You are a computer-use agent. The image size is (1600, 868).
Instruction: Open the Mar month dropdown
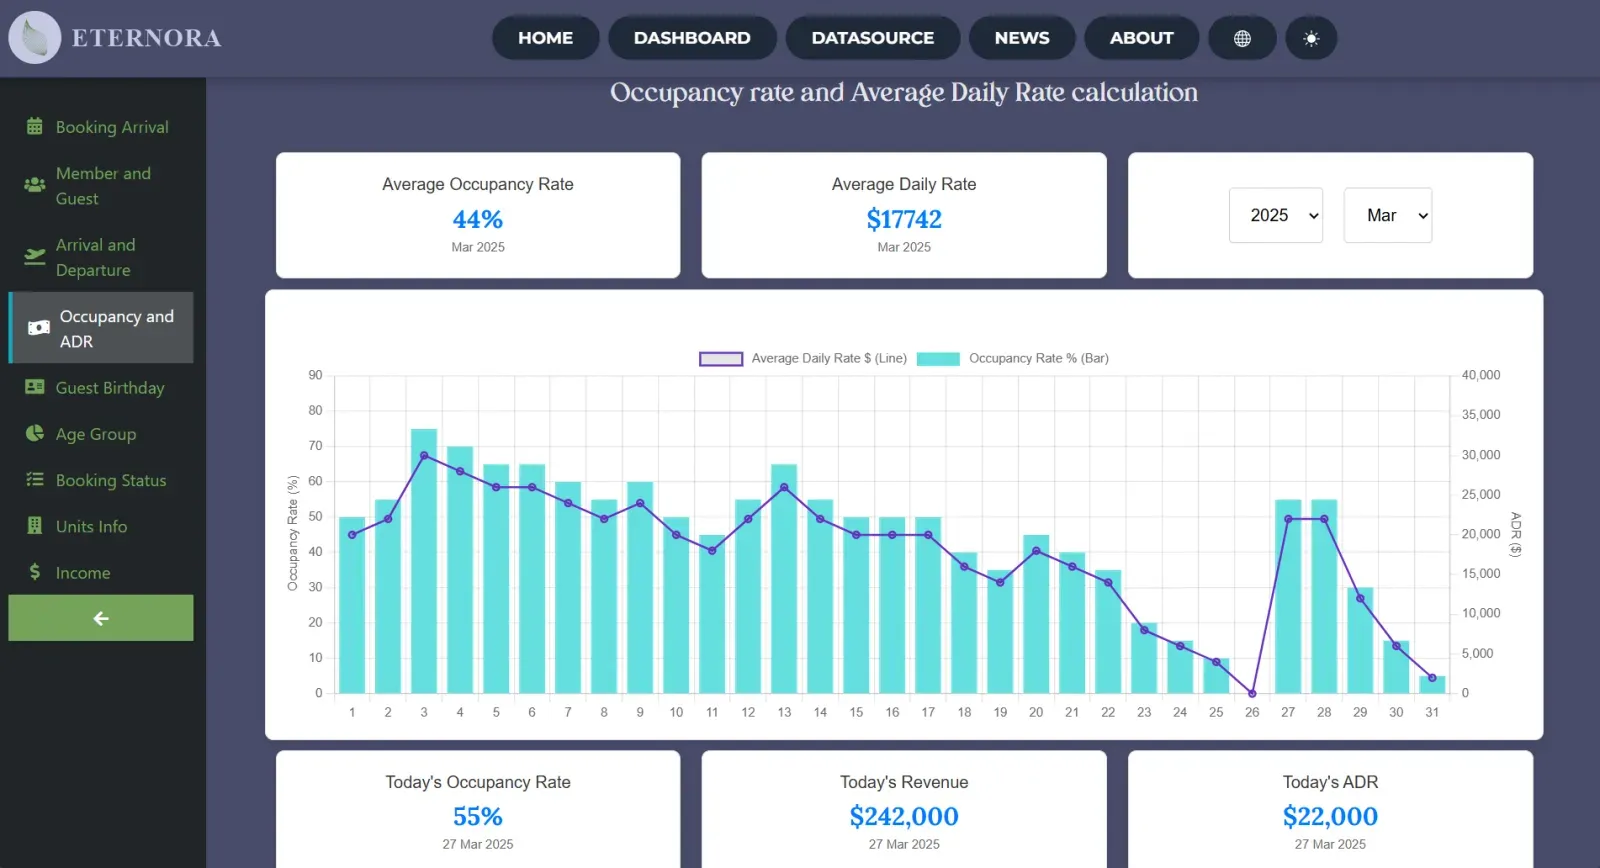pos(1388,215)
